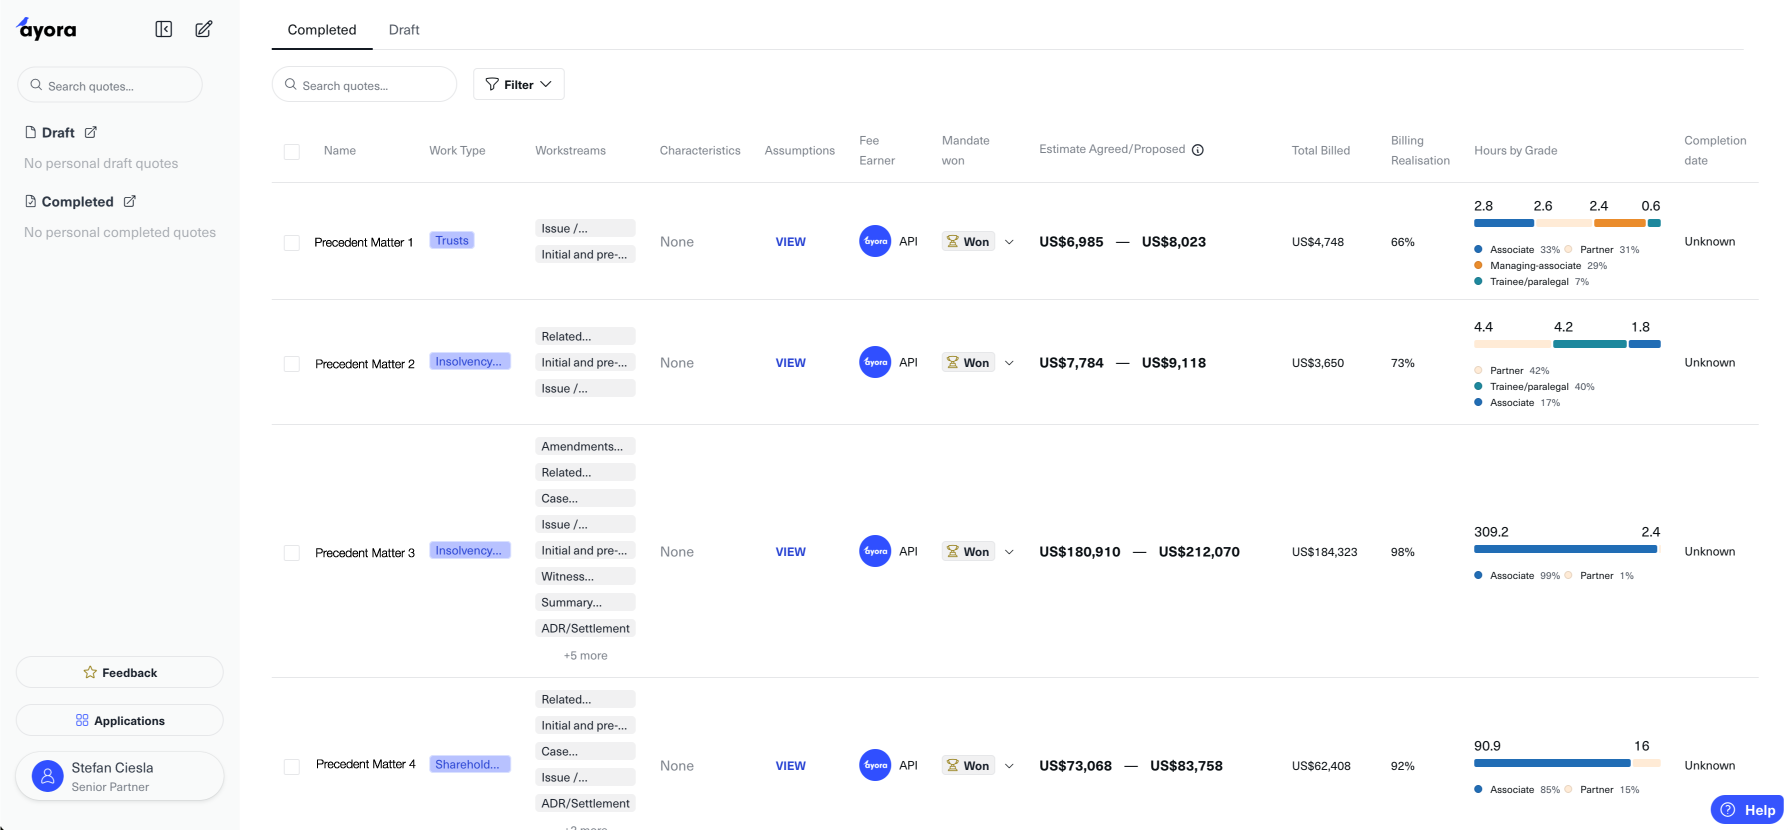Click info icon beside Estimate Agreed/Proposed
The width and height of the screenshot is (1788, 830).
(x=1198, y=150)
